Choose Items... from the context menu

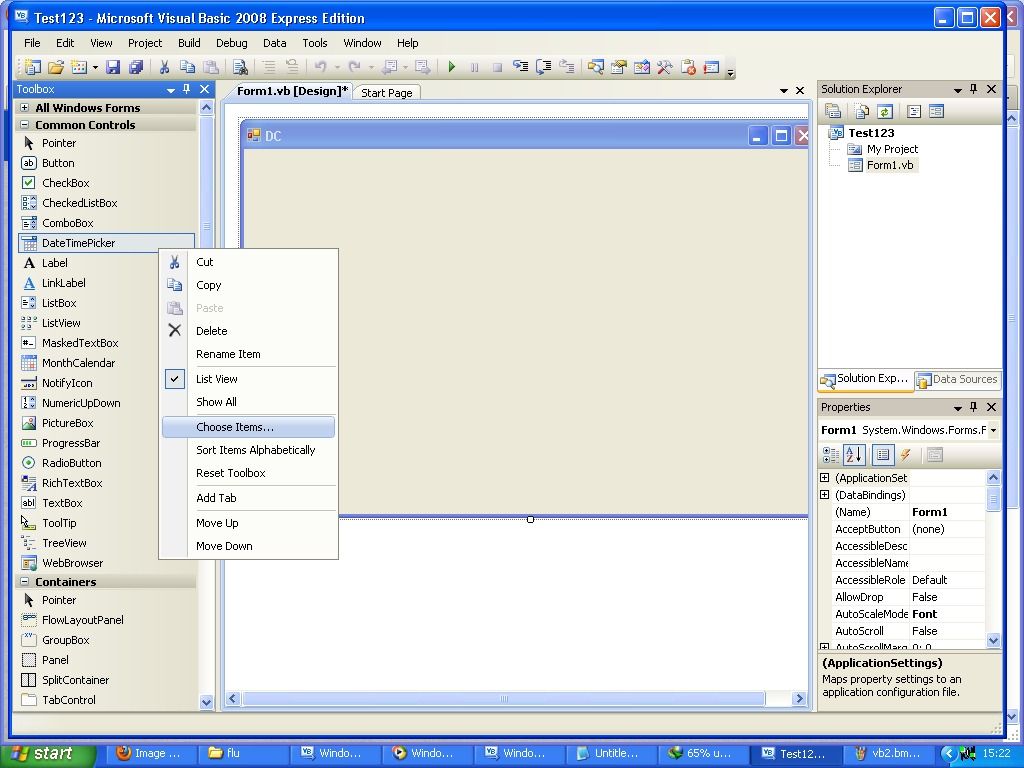pos(248,427)
